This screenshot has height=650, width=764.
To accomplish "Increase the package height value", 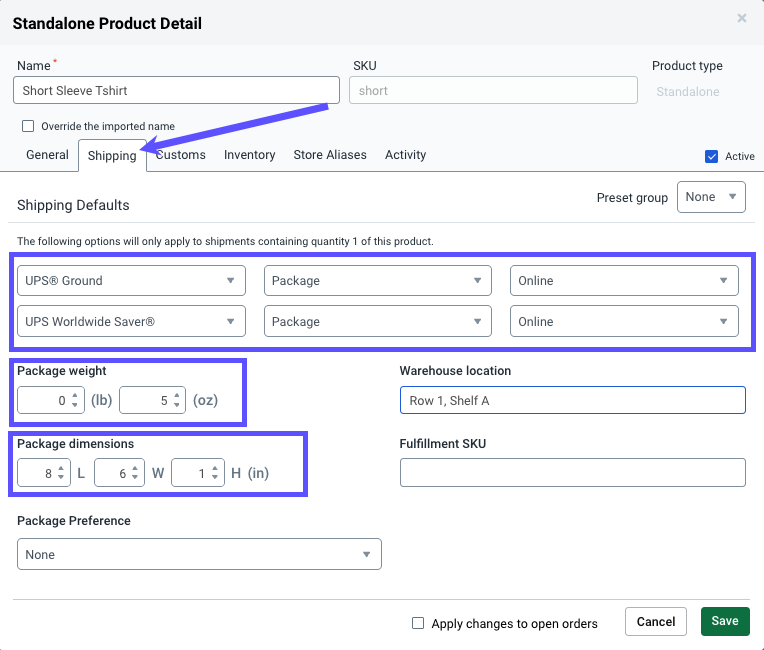I will (216, 467).
